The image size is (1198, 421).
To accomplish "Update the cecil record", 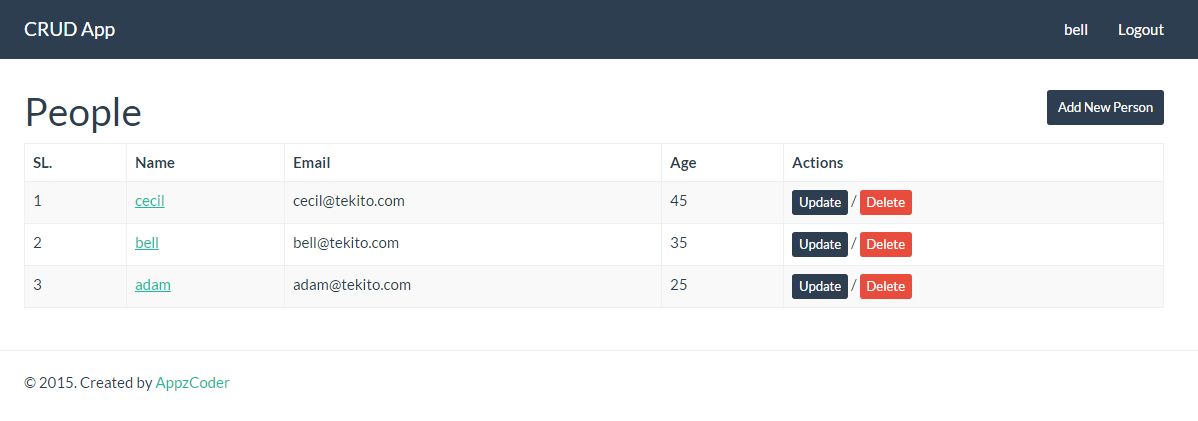I will click(820, 202).
